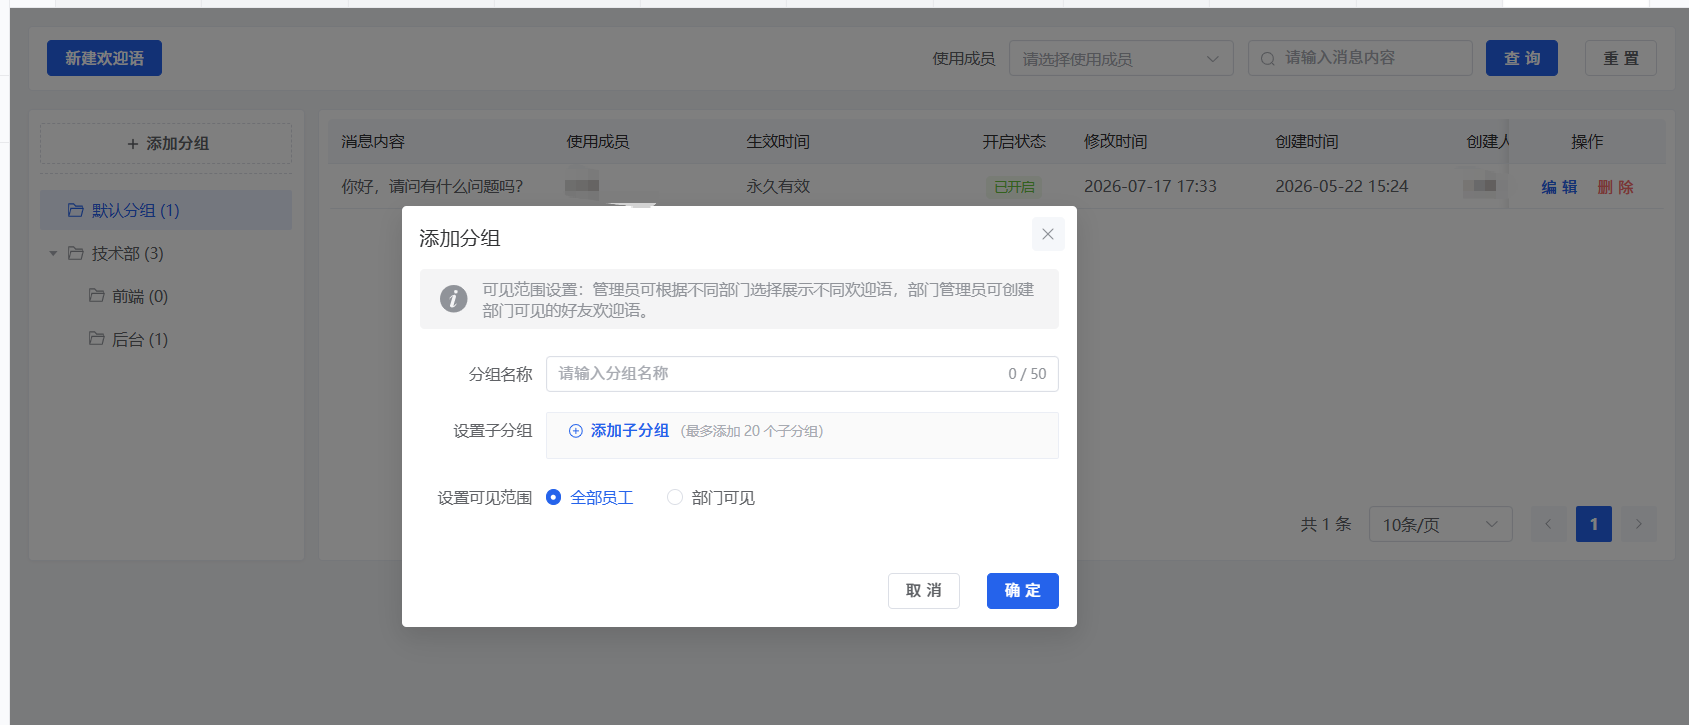The height and width of the screenshot is (725, 1689).
Task: Close the 添加分组 dialog with the X icon
Action: (x=1048, y=234)
